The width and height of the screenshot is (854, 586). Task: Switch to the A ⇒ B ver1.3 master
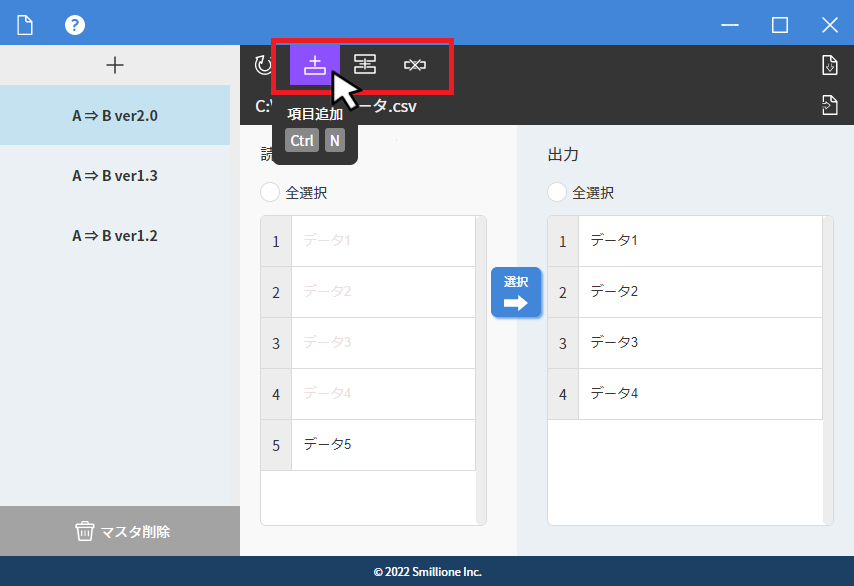[x=115, y=175]
